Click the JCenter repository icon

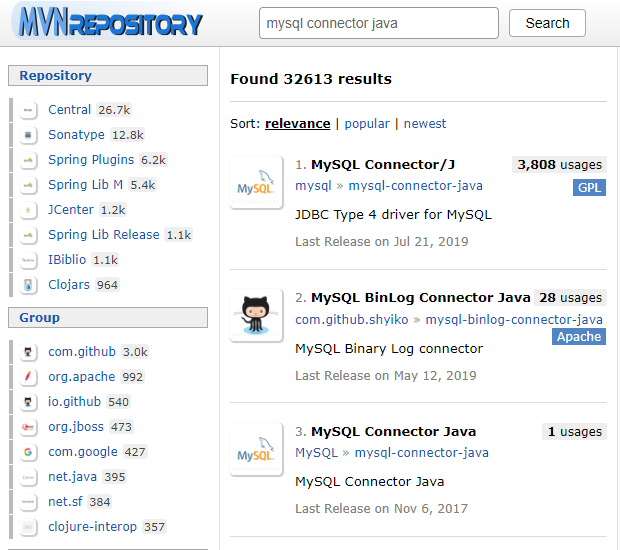pos(28,210)
